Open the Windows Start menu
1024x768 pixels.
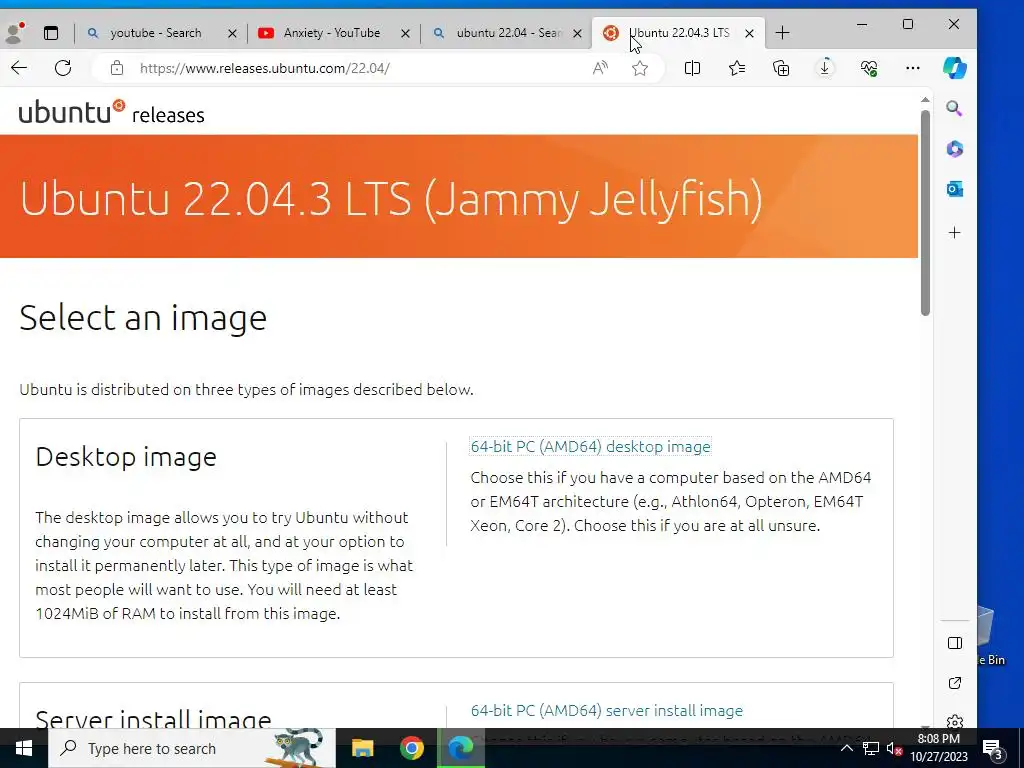pyautogui.click(x=24, y=748)
